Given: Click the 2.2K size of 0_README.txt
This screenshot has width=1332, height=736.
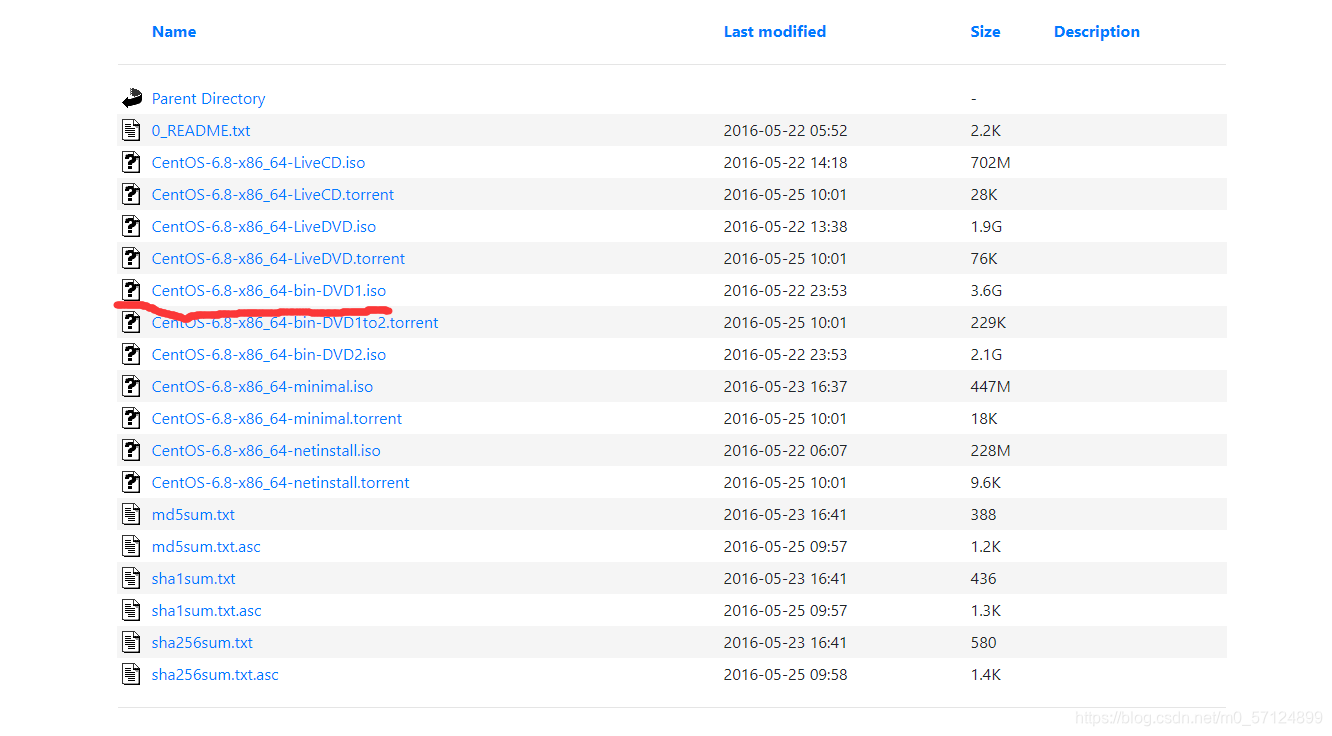Looking at the screenshot, I should click(x=986, y=131).
